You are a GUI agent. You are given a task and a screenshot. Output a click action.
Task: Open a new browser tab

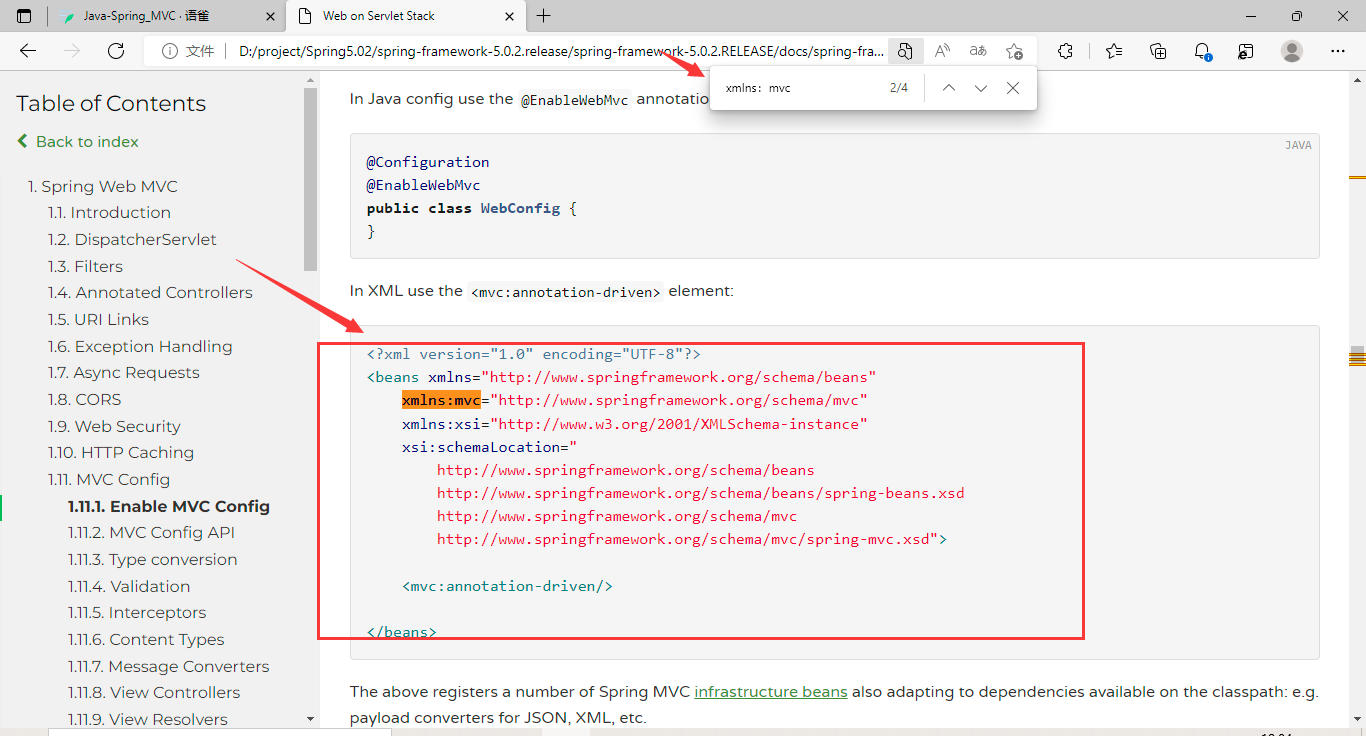tap(544, 16)
